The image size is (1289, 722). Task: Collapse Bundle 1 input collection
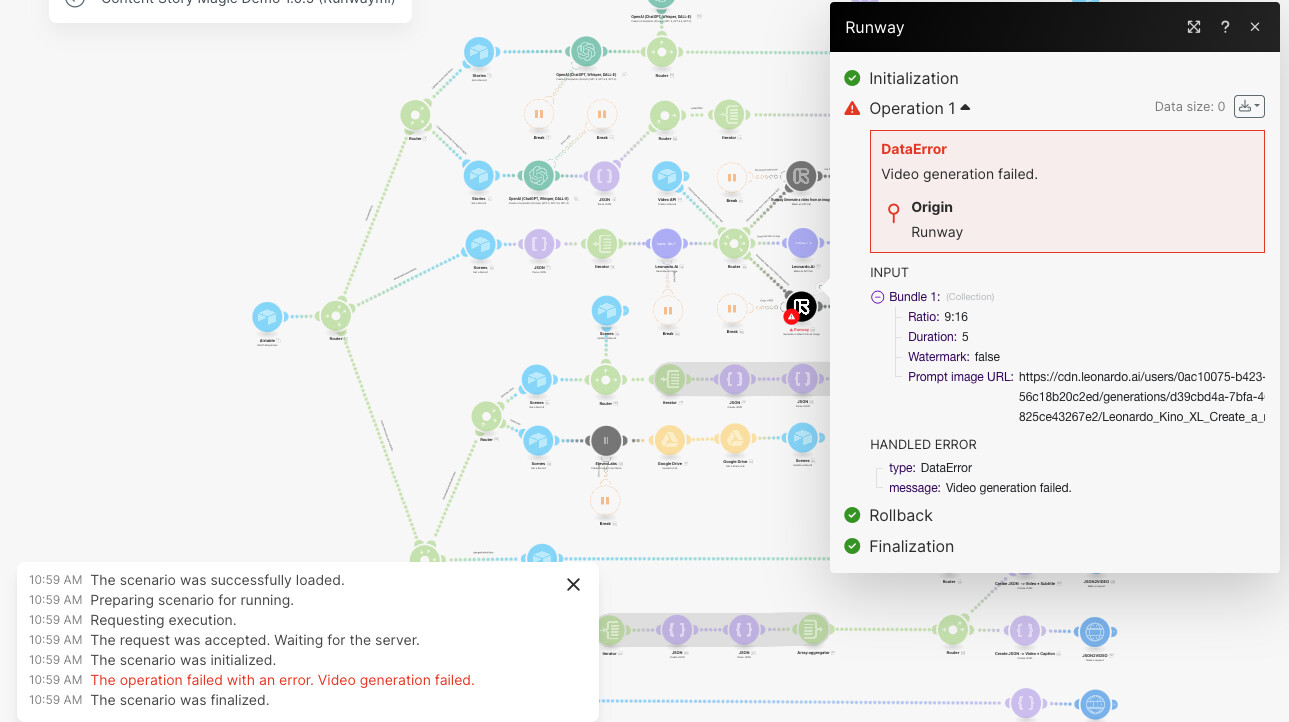[878, 297]
